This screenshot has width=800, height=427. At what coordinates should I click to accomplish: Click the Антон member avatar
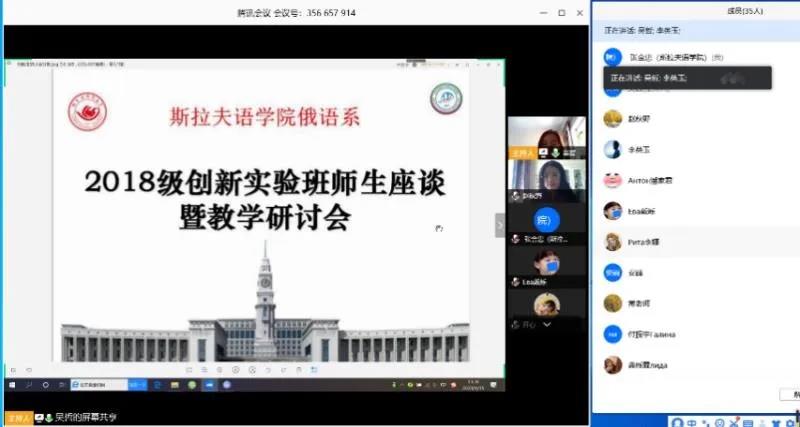tap(612, 181)
